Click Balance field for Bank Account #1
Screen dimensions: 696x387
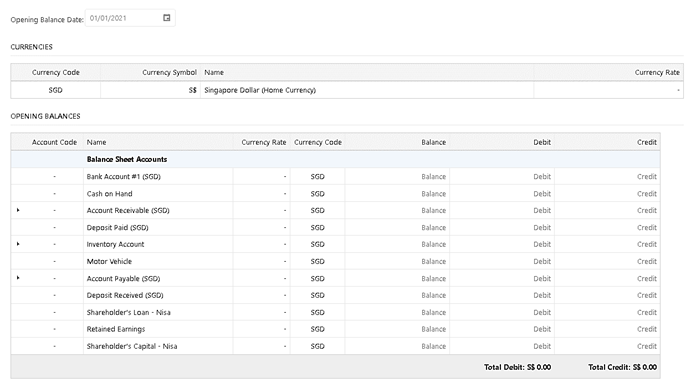pyautogui.click(x=397, y=177)
